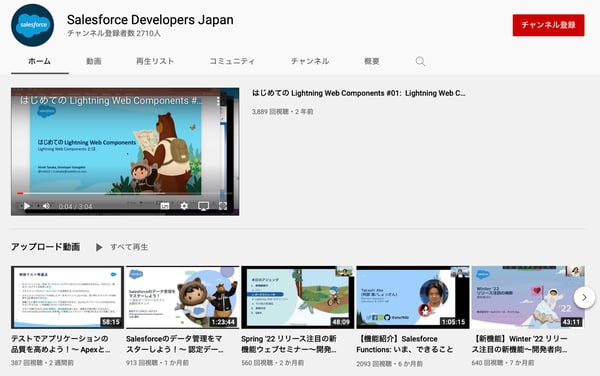Open featured video title はじめての Lightning Web Components #01
Screen dimensions: 600x376
click(359, 93)
